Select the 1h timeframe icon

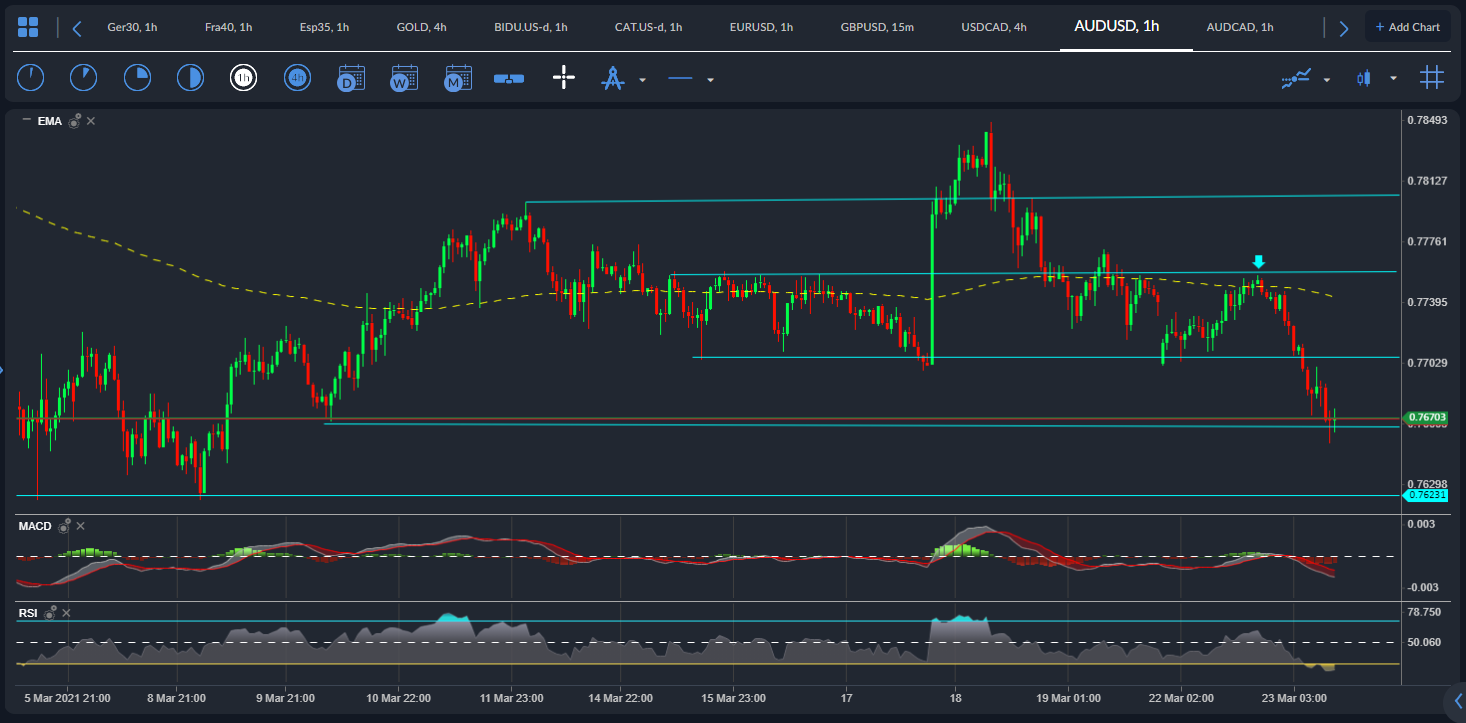pyautogui.click(x=243, y=77)
